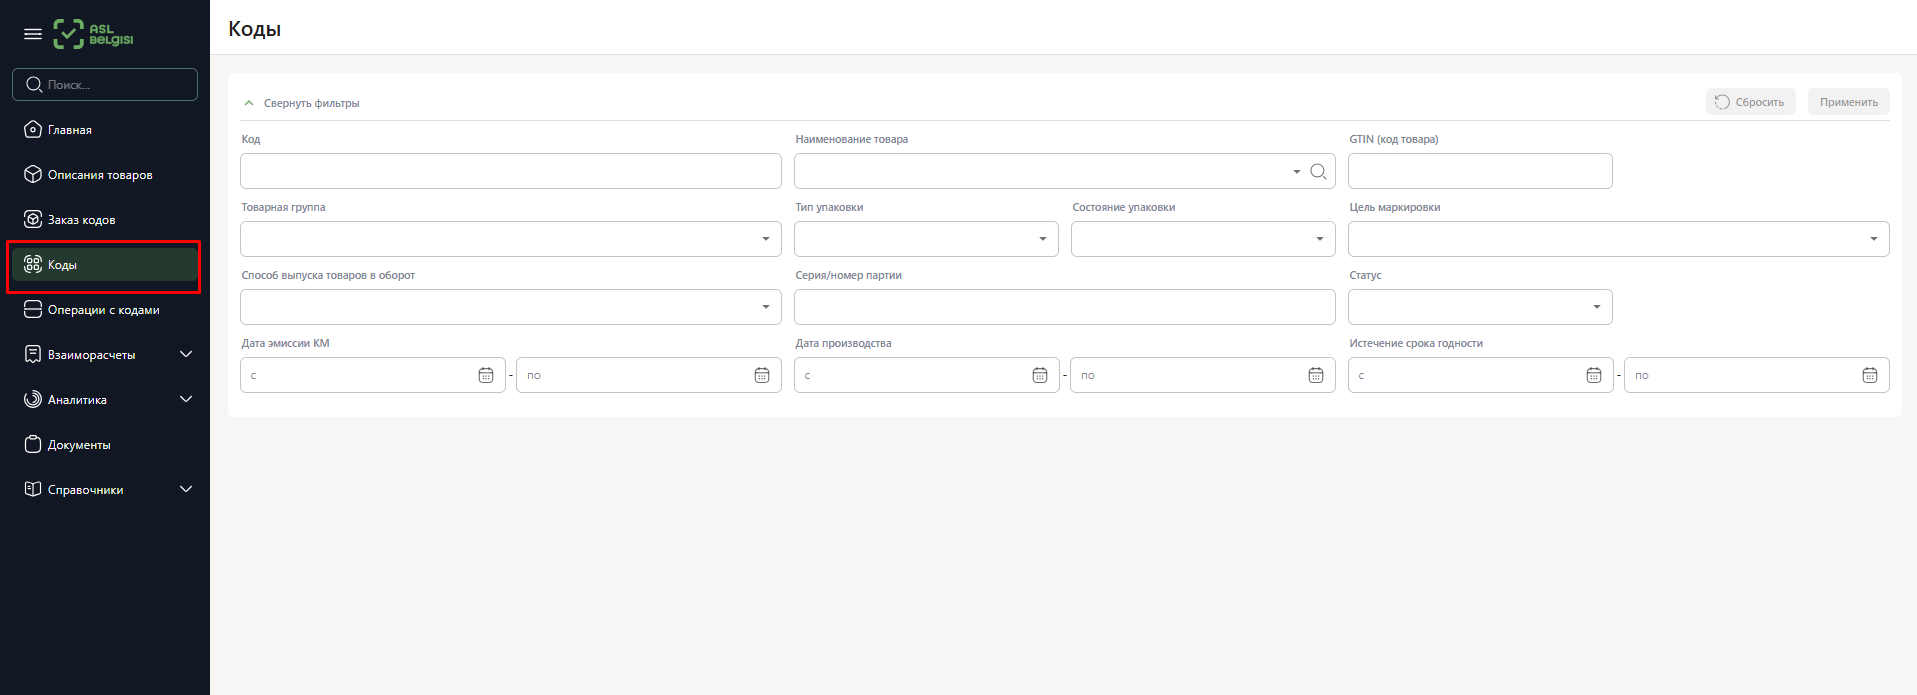1917x695 pixels.
Task: Open calendar for Дата эмиссии КМ end date
Action: pos(762,375)
